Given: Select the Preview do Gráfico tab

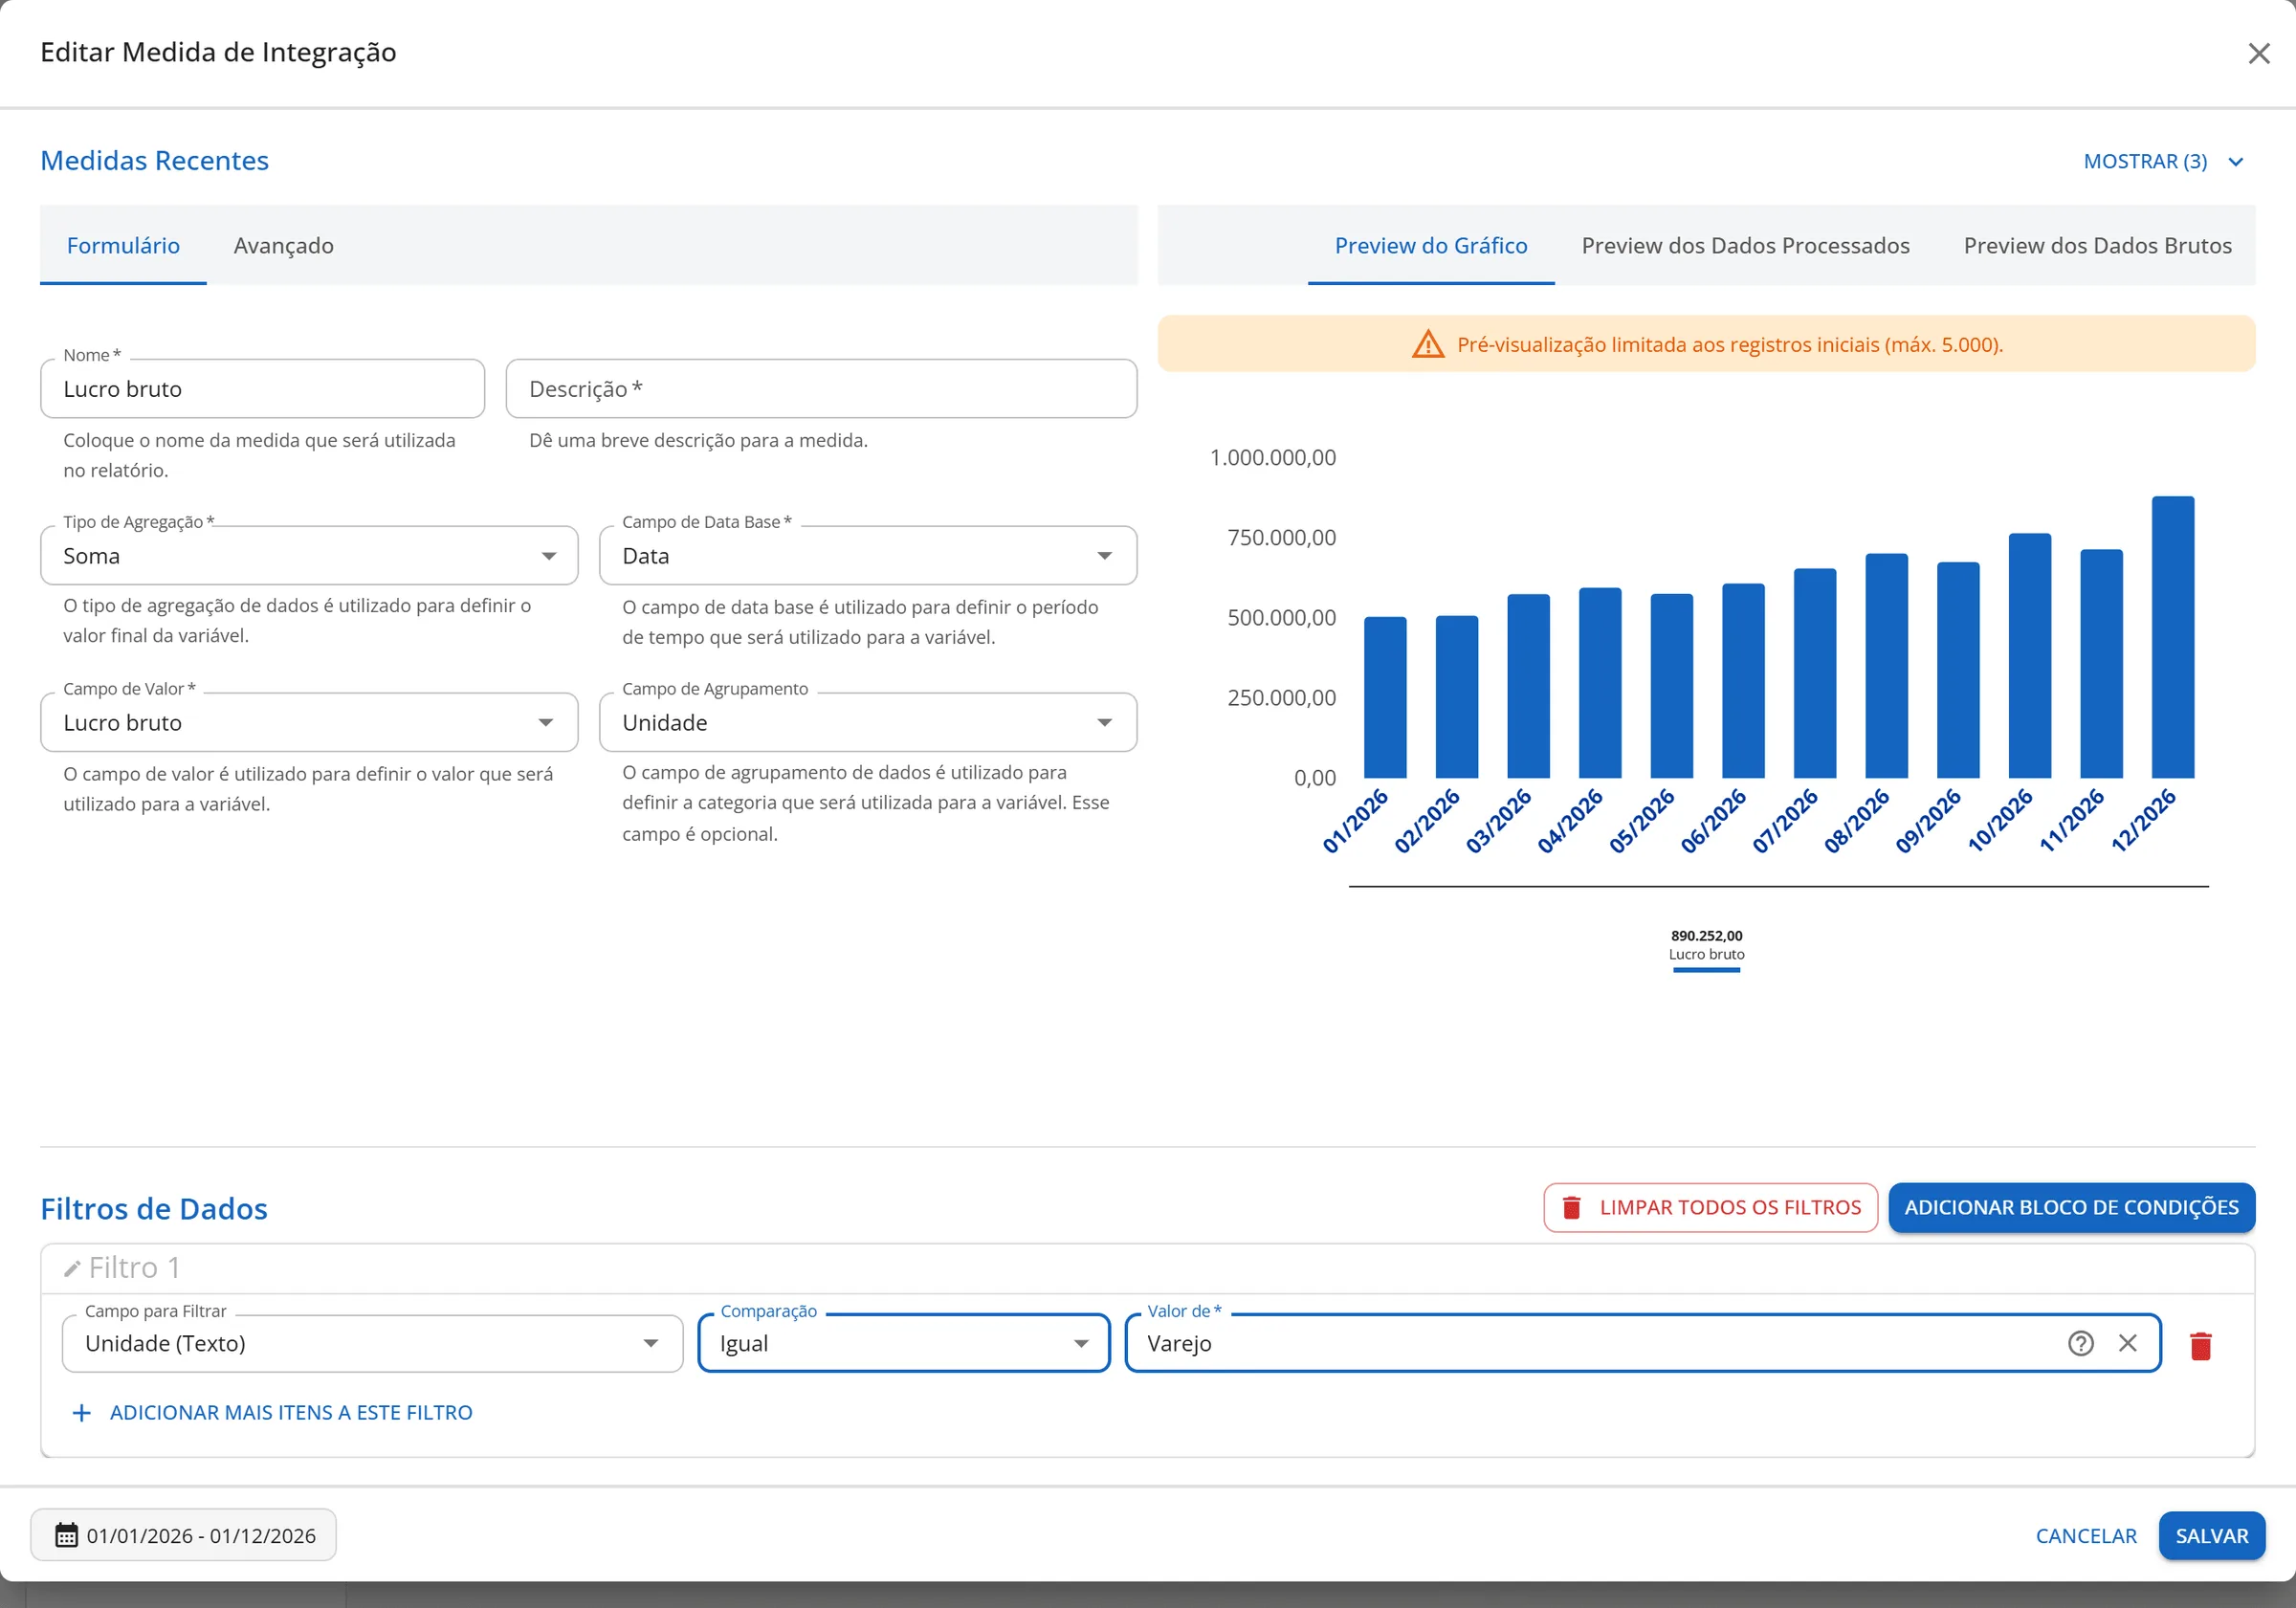Looking at the screenshot, I should [x=1430, y=245].
